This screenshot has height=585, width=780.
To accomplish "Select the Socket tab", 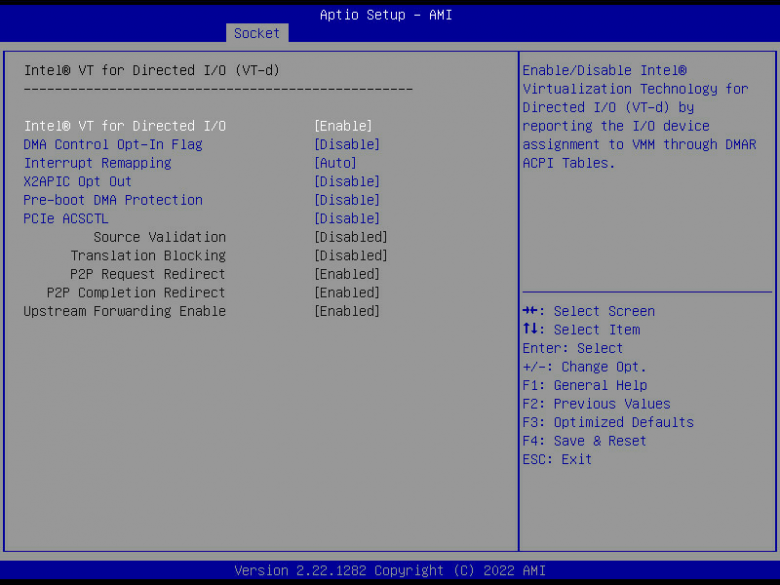I will [x=257, y=33].
